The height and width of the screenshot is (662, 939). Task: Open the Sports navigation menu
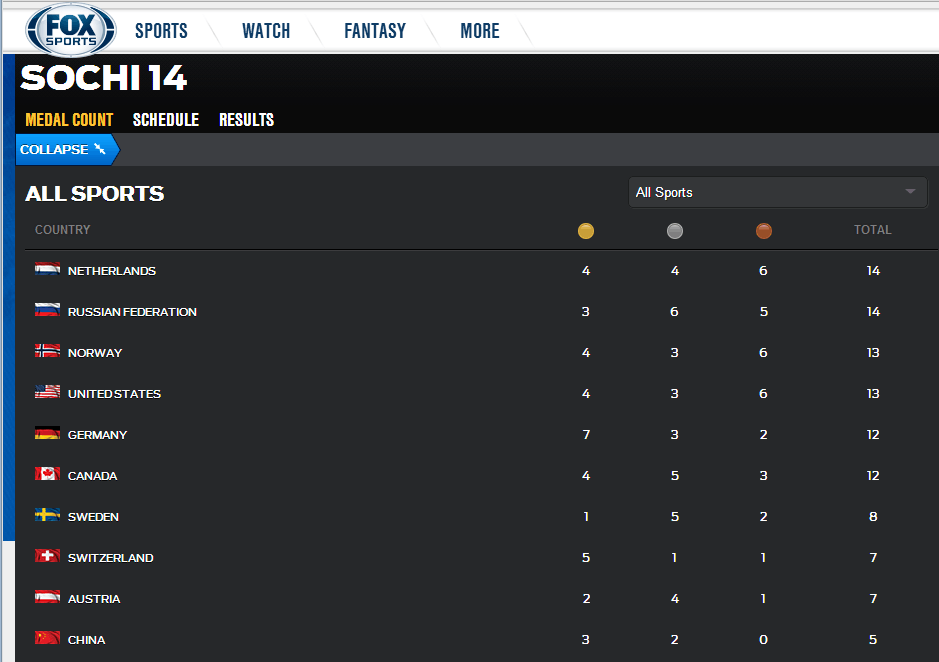tap(161, 31)
